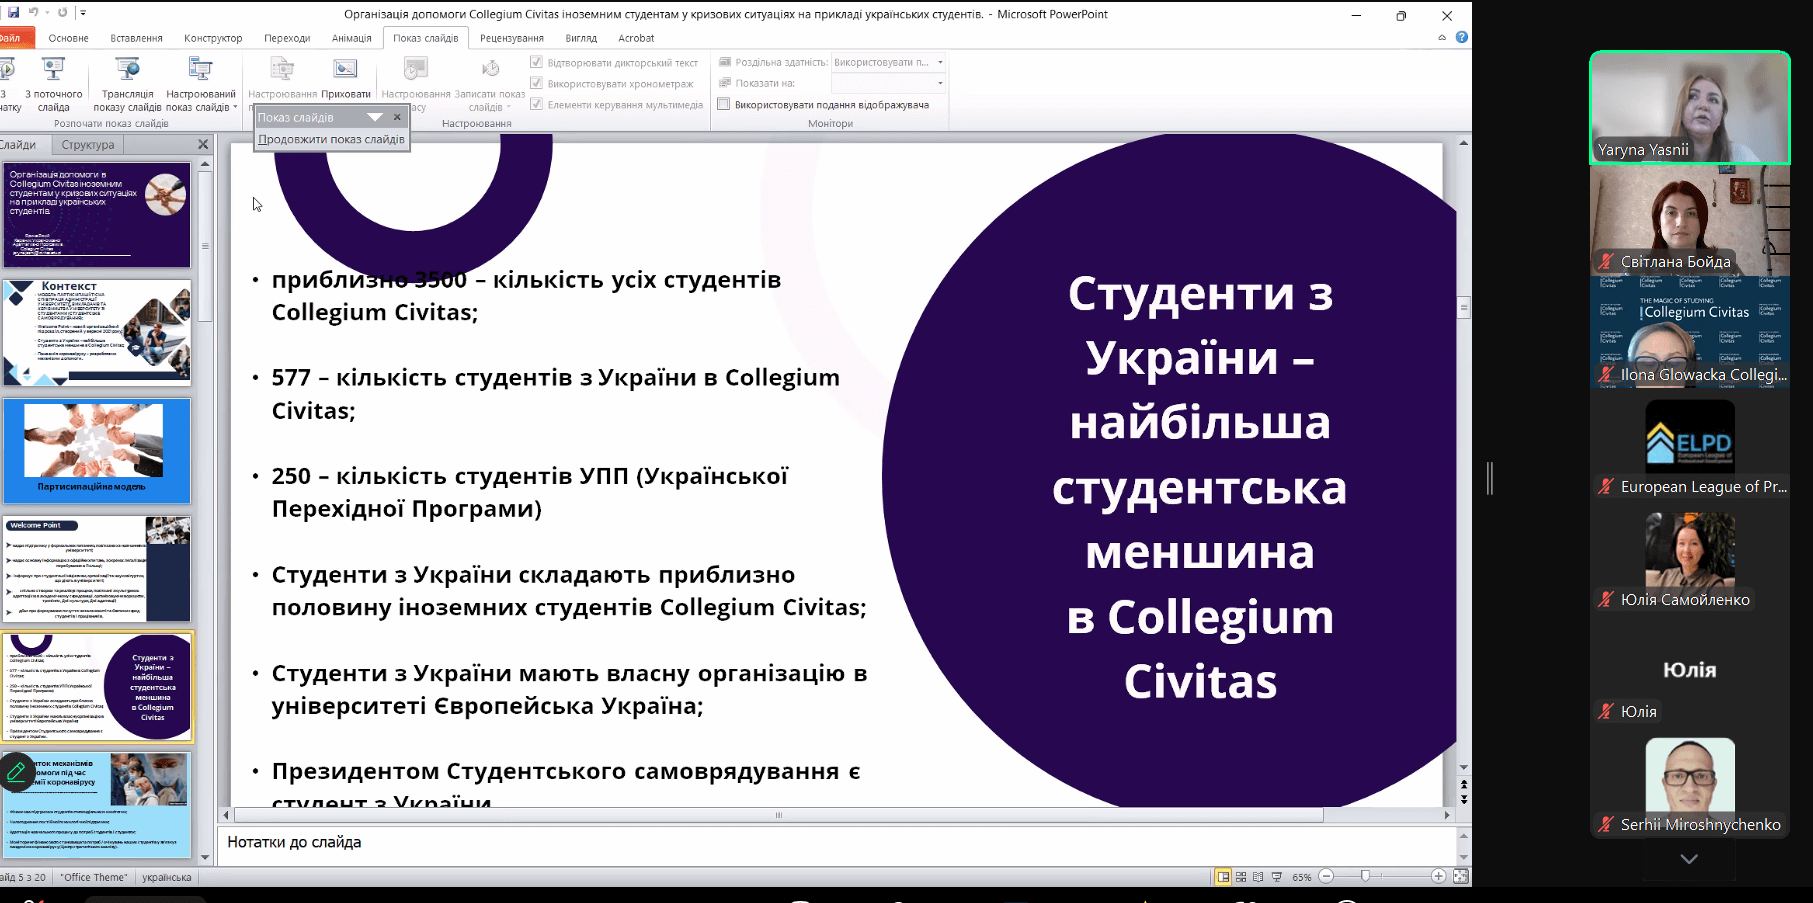The image size is (1813, 903).
Task: Enable the presenter view (подання відображувача) checkbox
Action: point(723,104)
